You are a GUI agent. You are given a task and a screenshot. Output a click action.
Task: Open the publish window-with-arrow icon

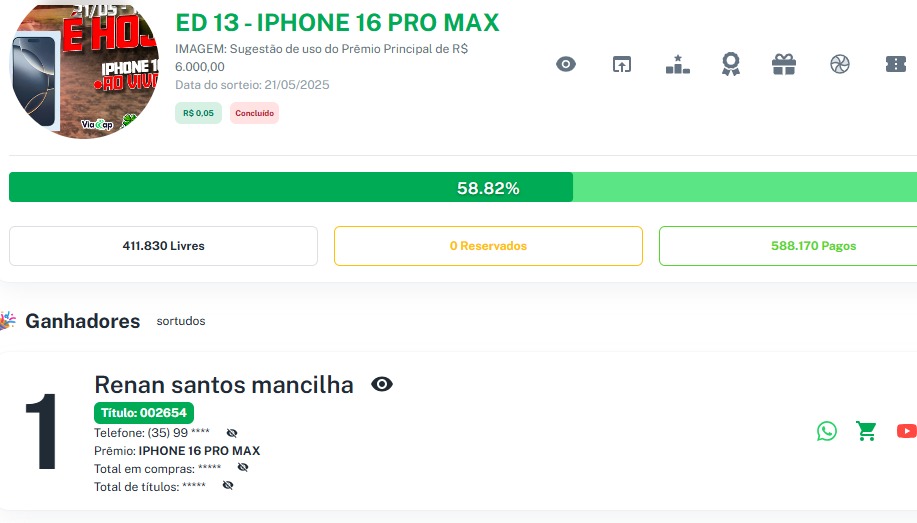(x=622, y=65)
